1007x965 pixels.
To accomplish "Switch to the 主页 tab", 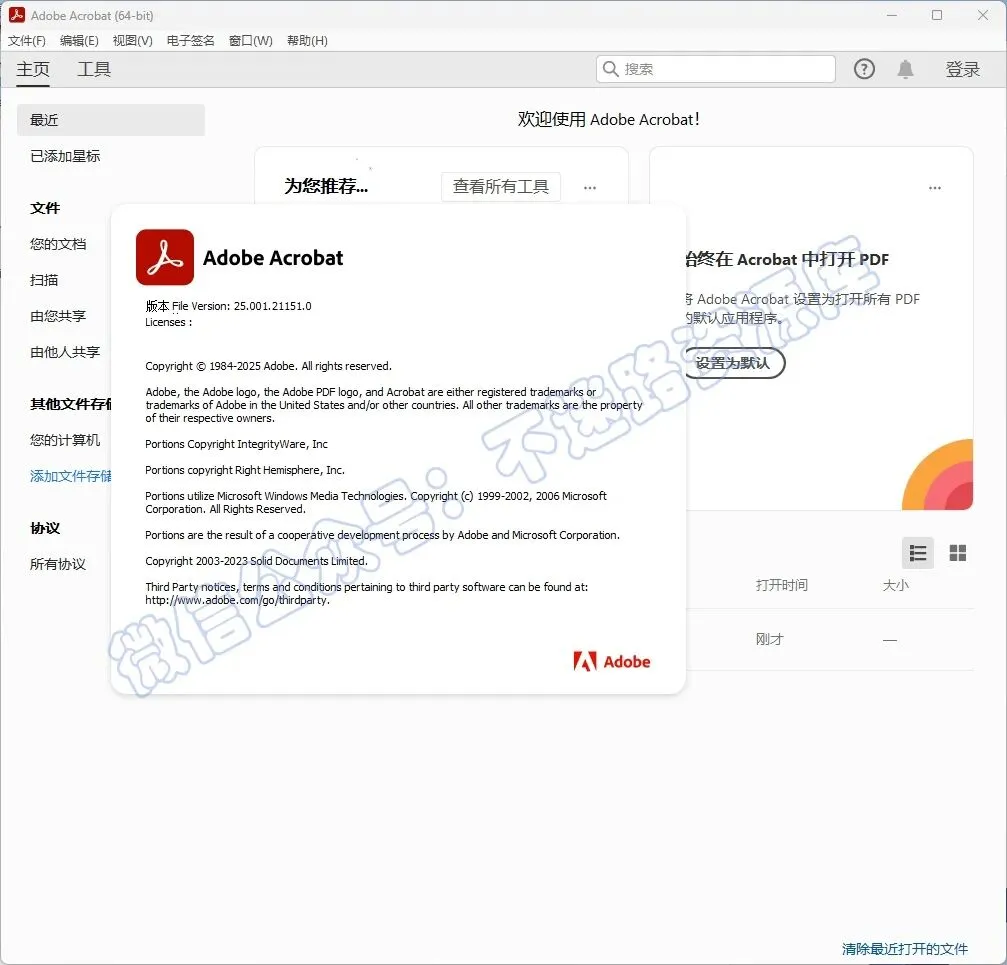I will (33, 69).
